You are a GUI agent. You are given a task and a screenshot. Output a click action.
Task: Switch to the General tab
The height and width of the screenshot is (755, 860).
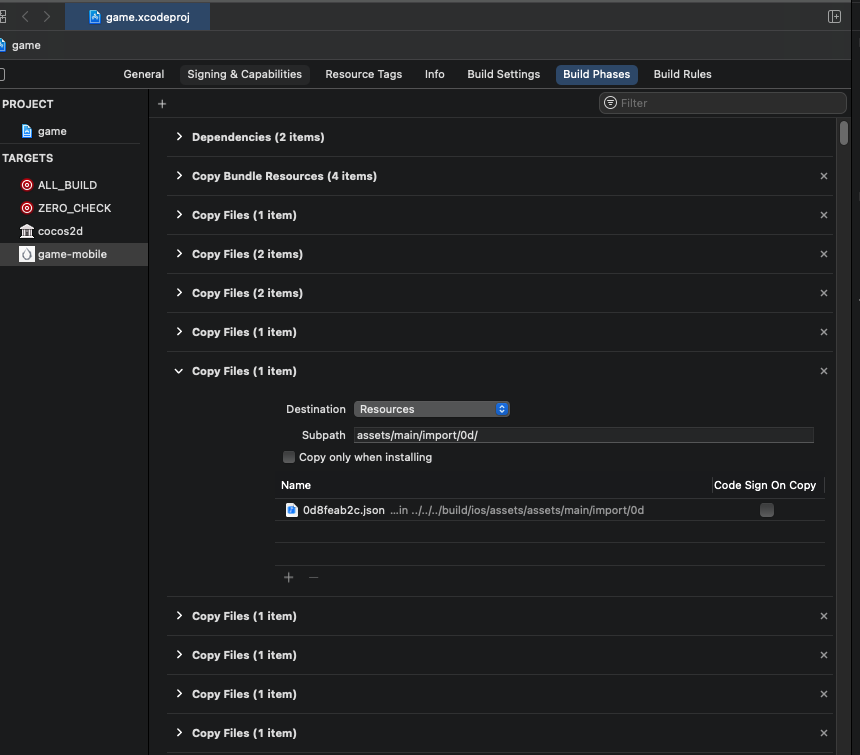[144, 74]
